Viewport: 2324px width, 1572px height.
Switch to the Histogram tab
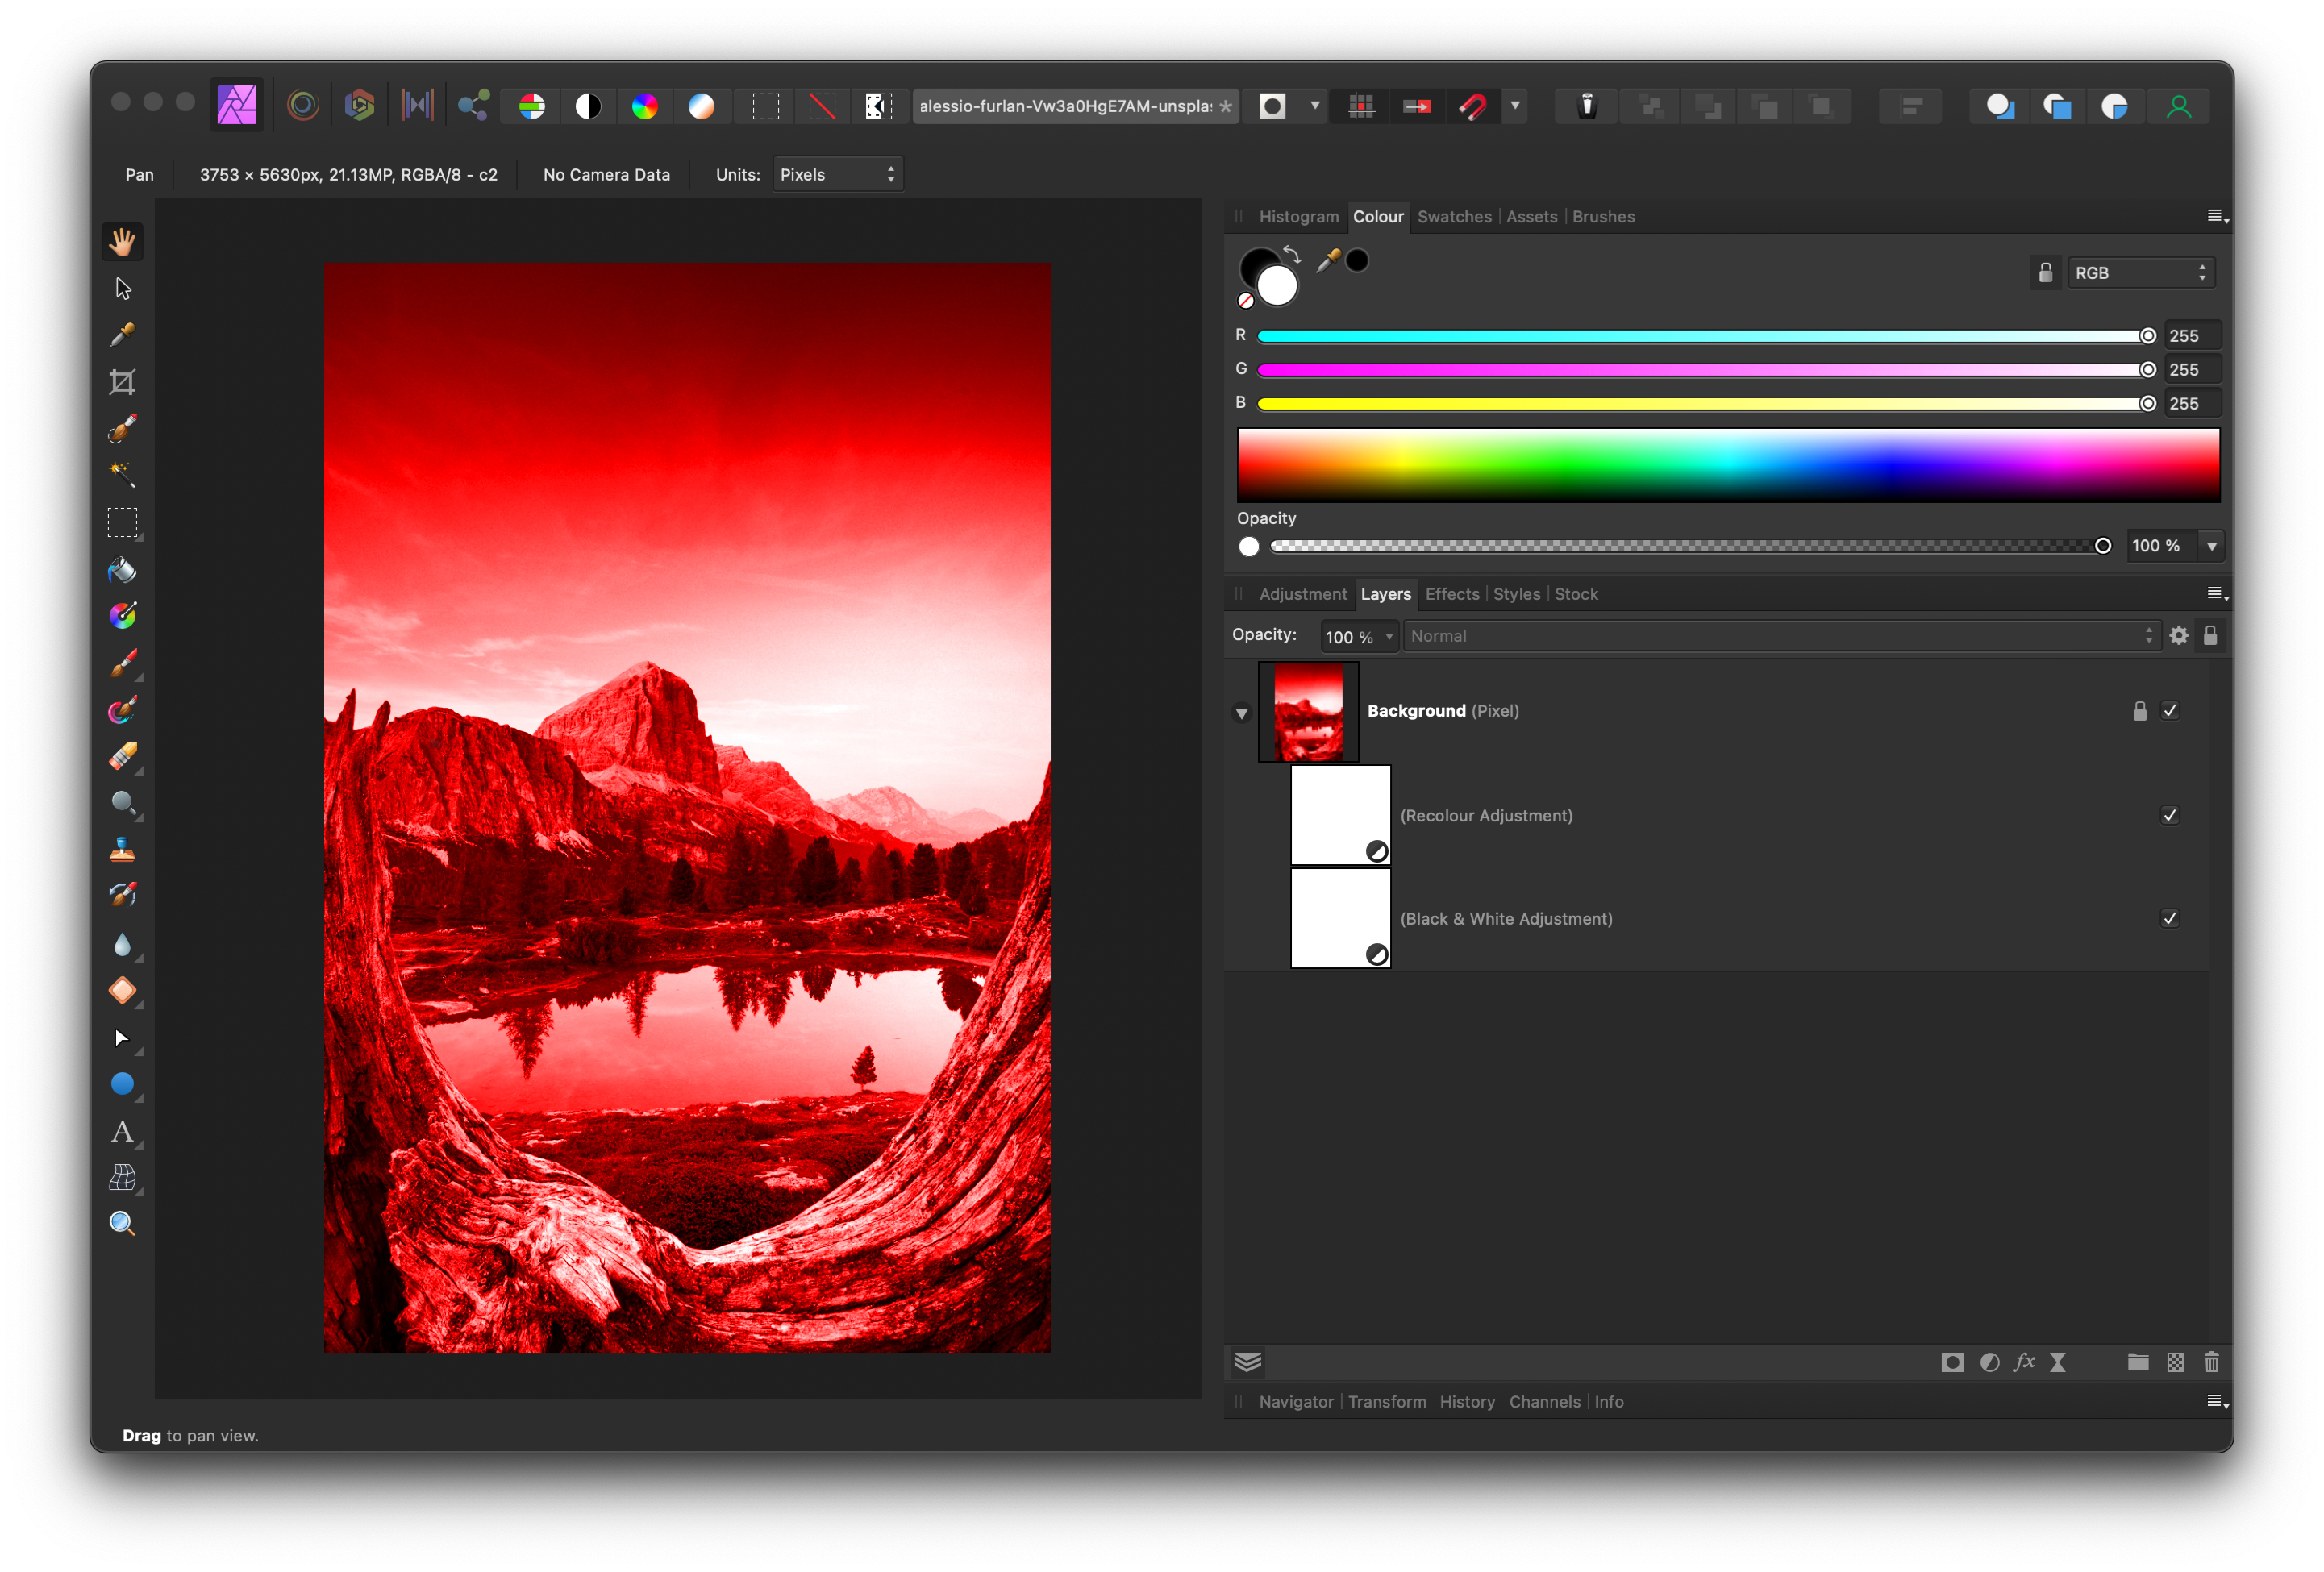click(x=1298, y=217)
